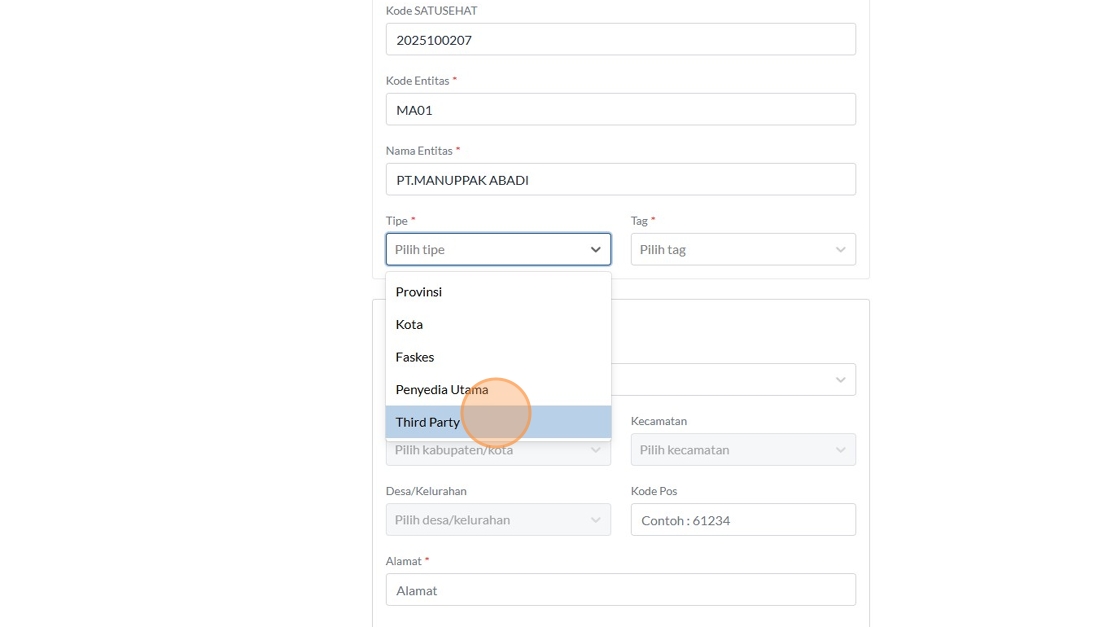The image size is (1120, 627).
Task: Edit the Nama Entitas text field
Action: [620, 180]
